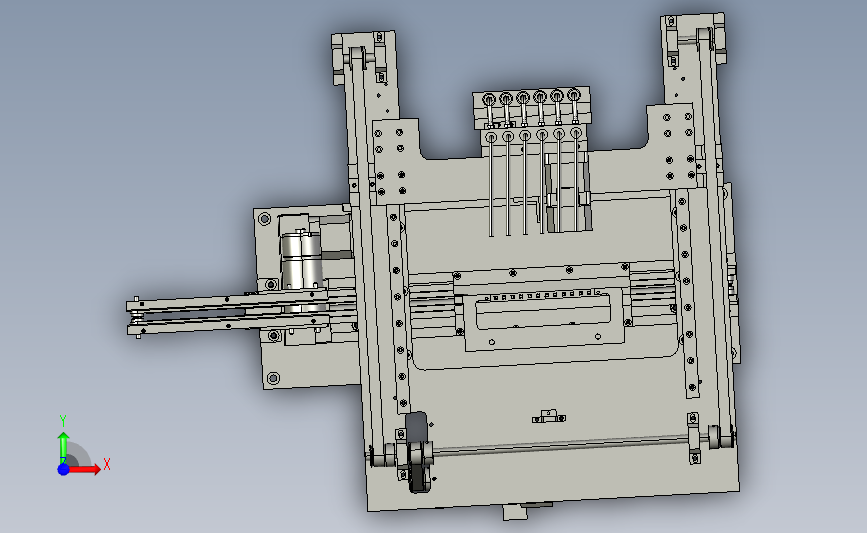Click the red X axis arrow of triad
Screen dimensions: 867x533
click(x=84, y=469)
